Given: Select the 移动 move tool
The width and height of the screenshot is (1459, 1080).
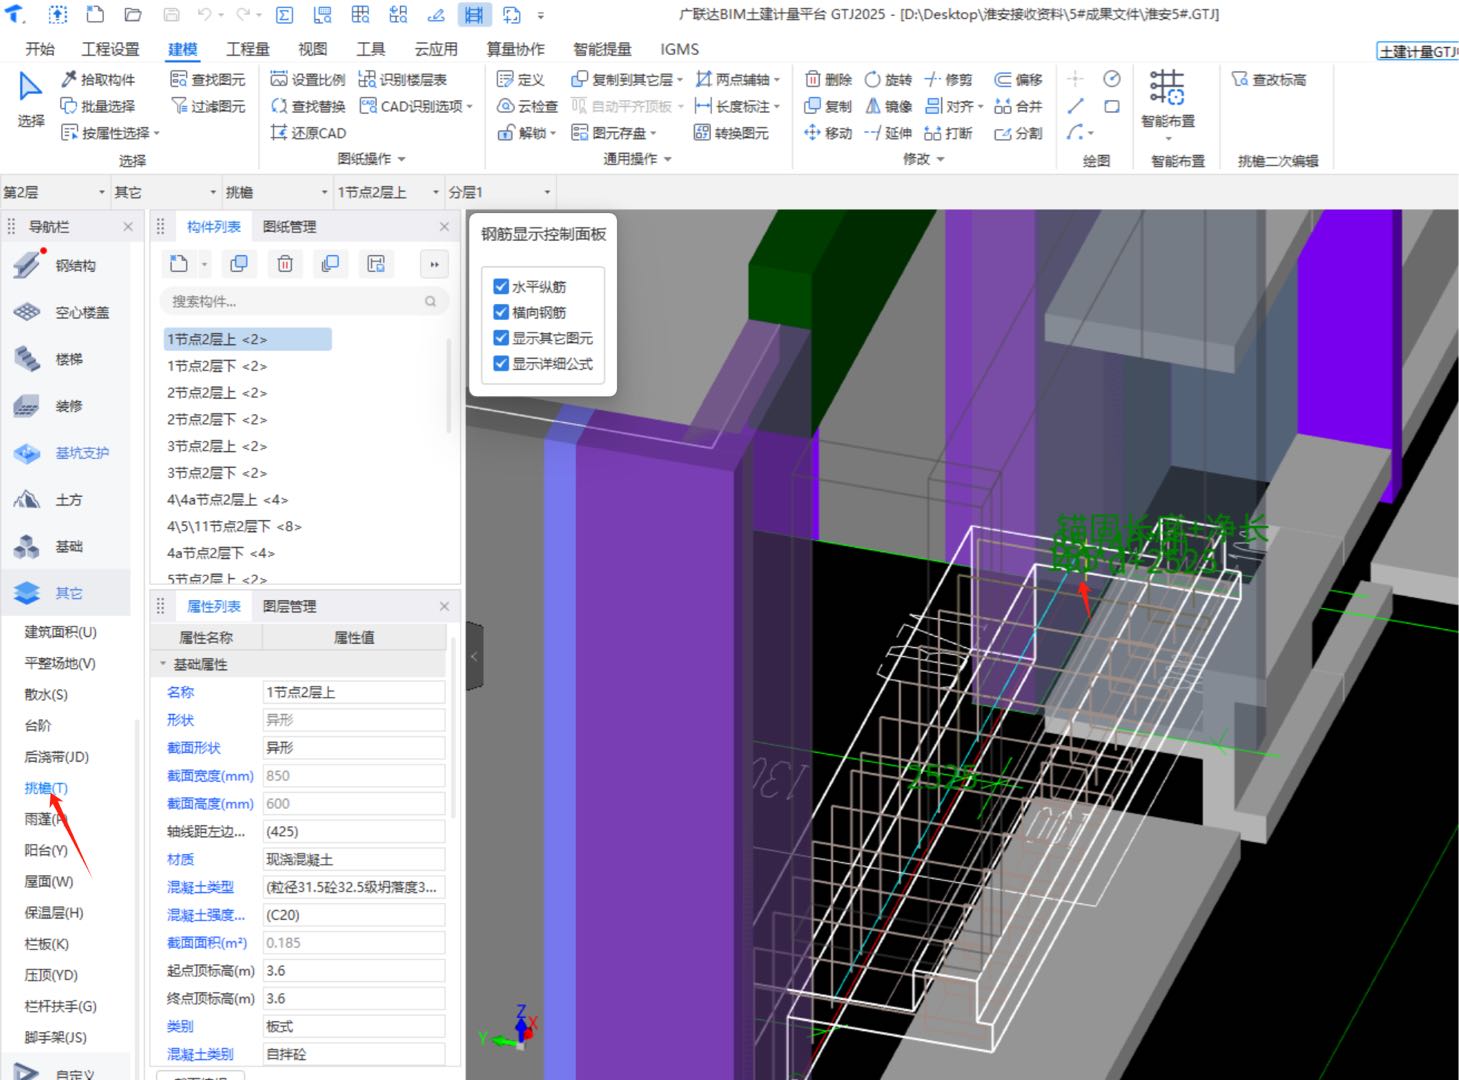Looking at the screenshot, I should click(828, 133).
